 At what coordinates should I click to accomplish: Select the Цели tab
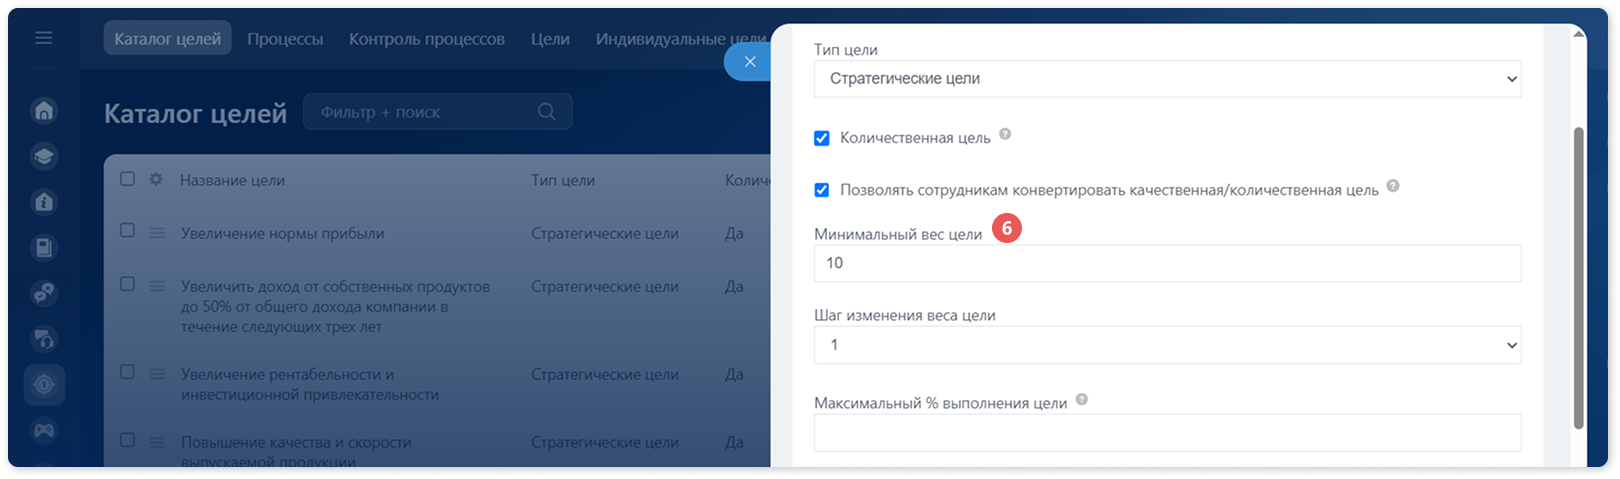click(550, 39)
